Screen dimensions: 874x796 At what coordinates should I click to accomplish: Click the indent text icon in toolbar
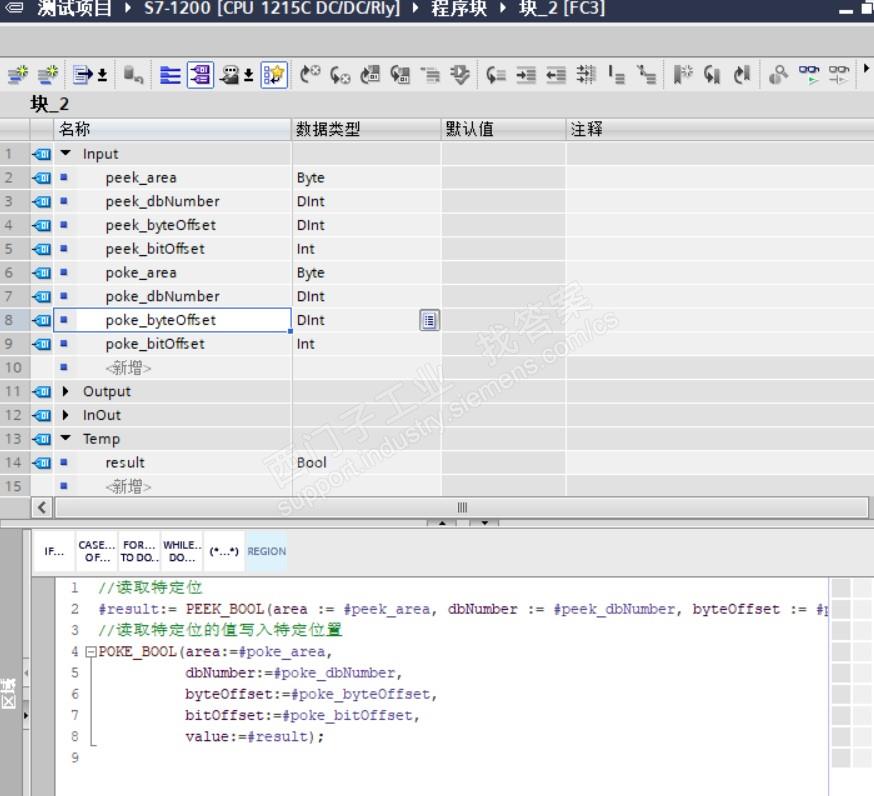(526, 75)
